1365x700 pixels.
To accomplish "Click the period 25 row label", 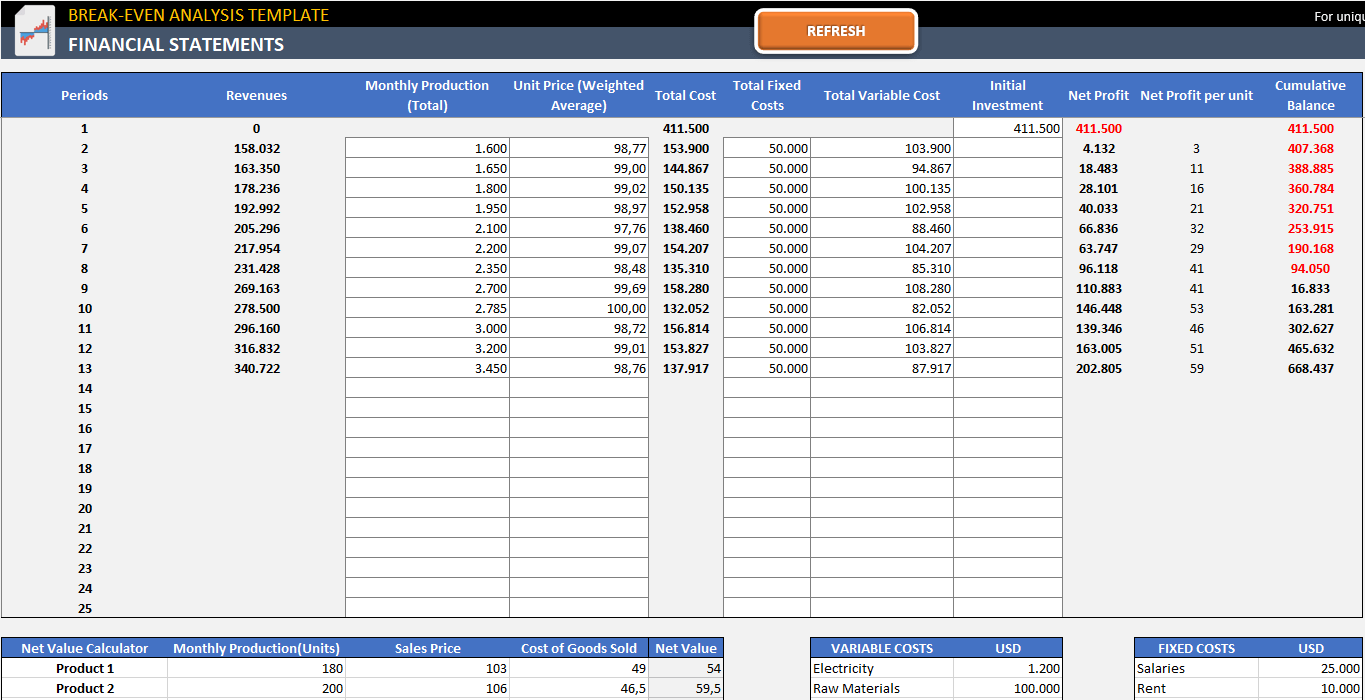I will pyautogui.click(x=85, y=608).
